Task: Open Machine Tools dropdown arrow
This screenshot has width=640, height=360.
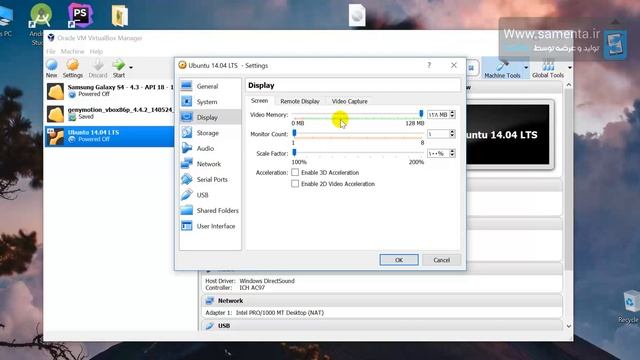Action: [x=526, y=68]
